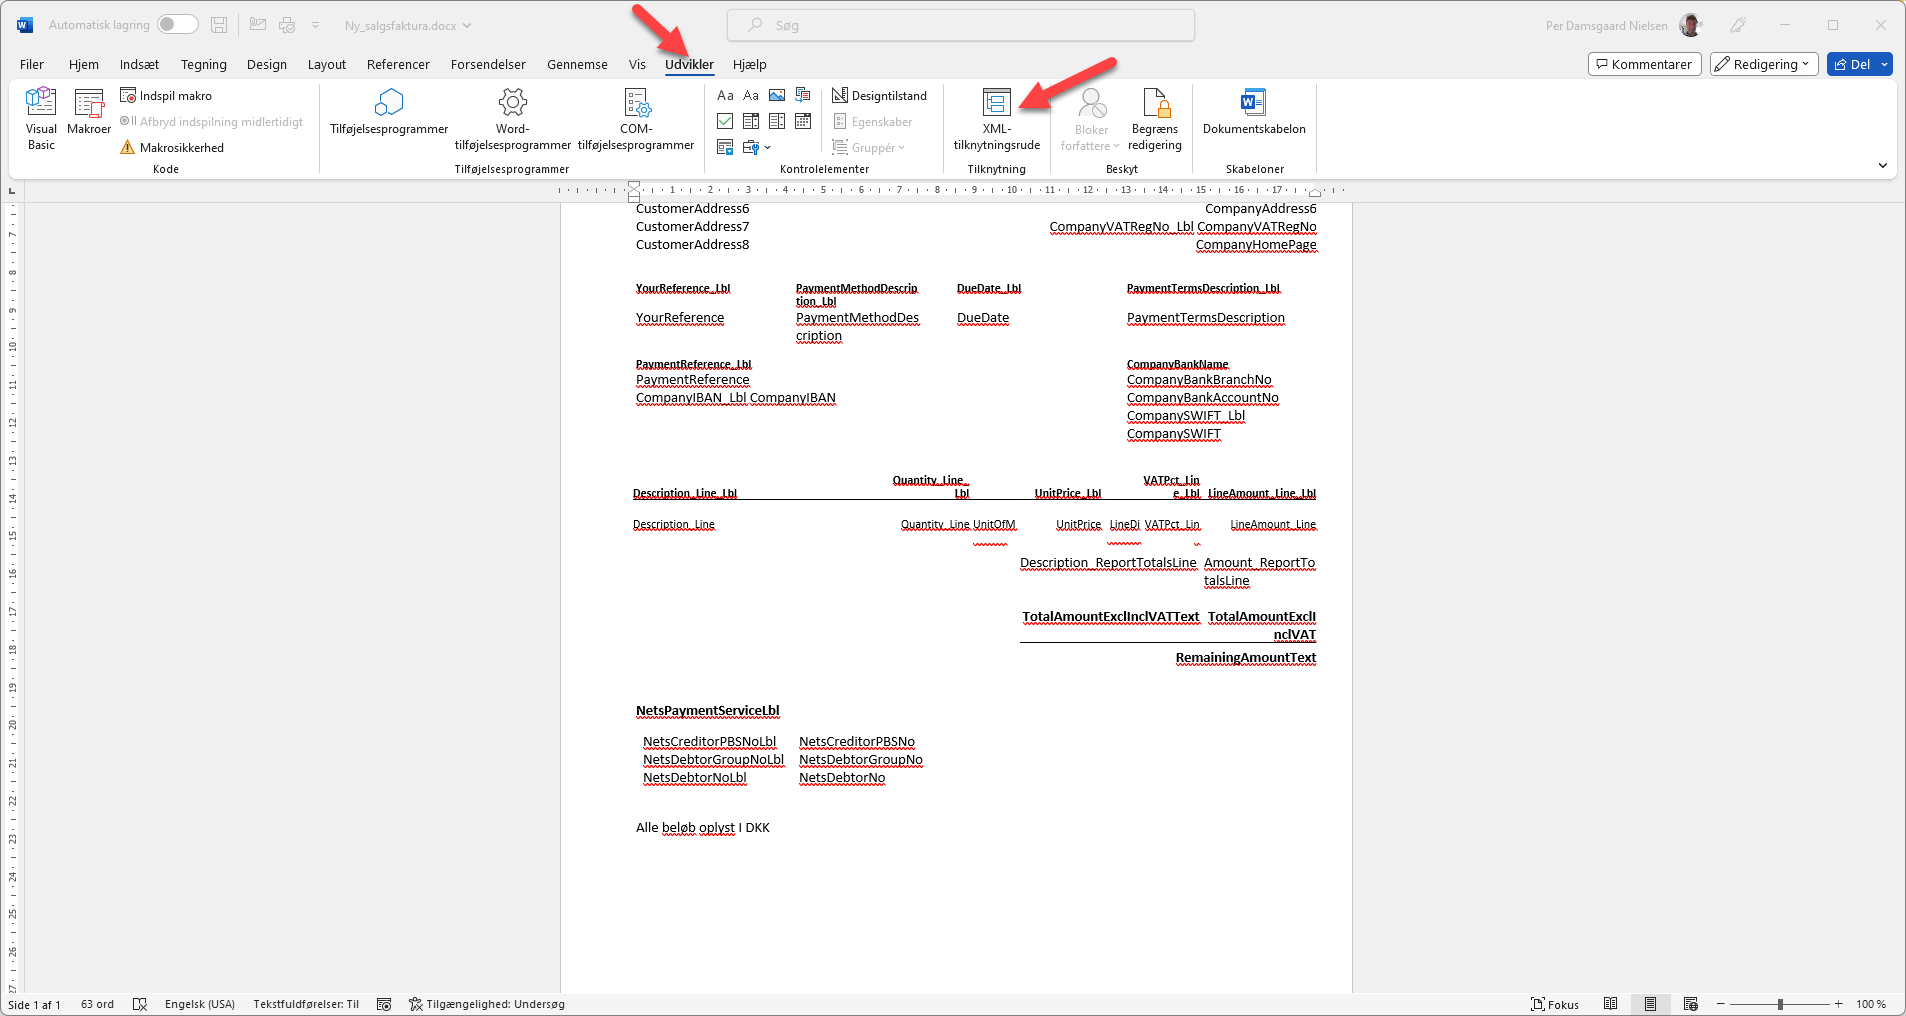Screen dimensions: 1906x1016
Task: Insert check box content control
Action: (x=726, y=121)
